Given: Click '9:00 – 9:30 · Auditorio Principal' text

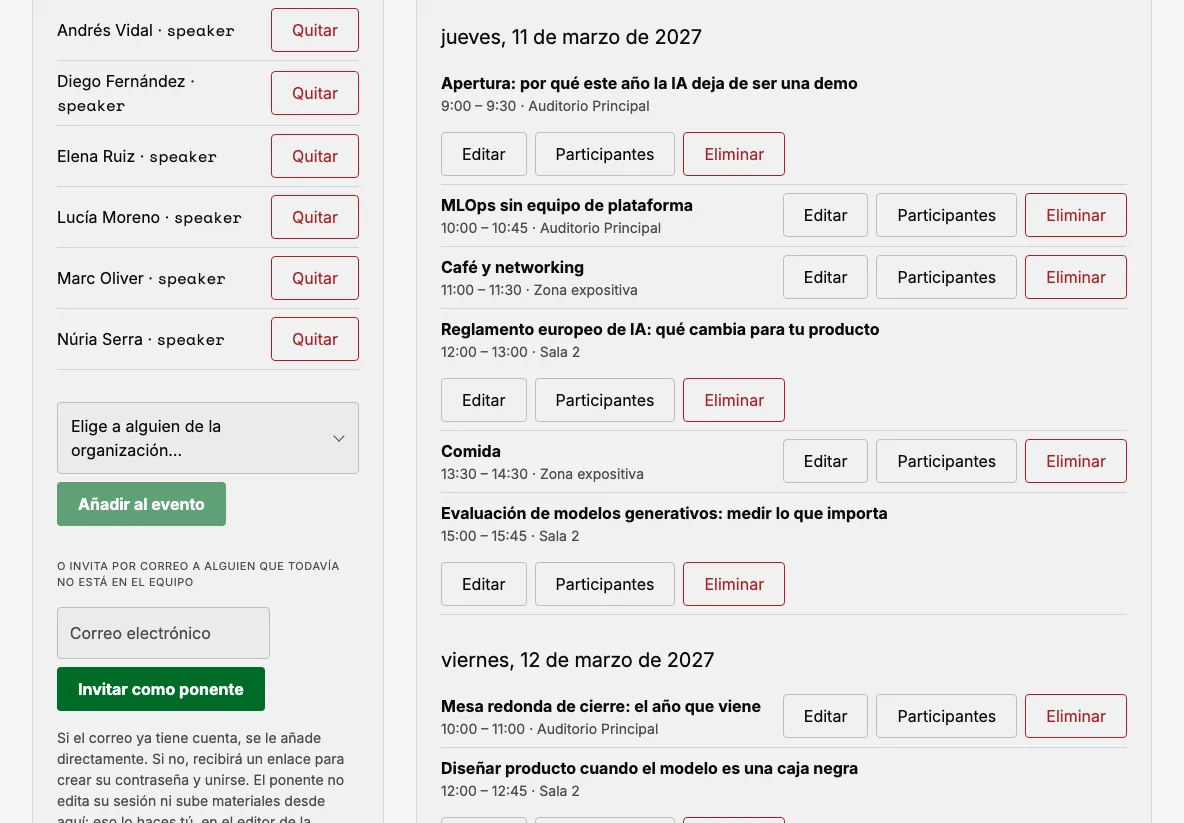Looking at the screenshot, I should [545, 106].
